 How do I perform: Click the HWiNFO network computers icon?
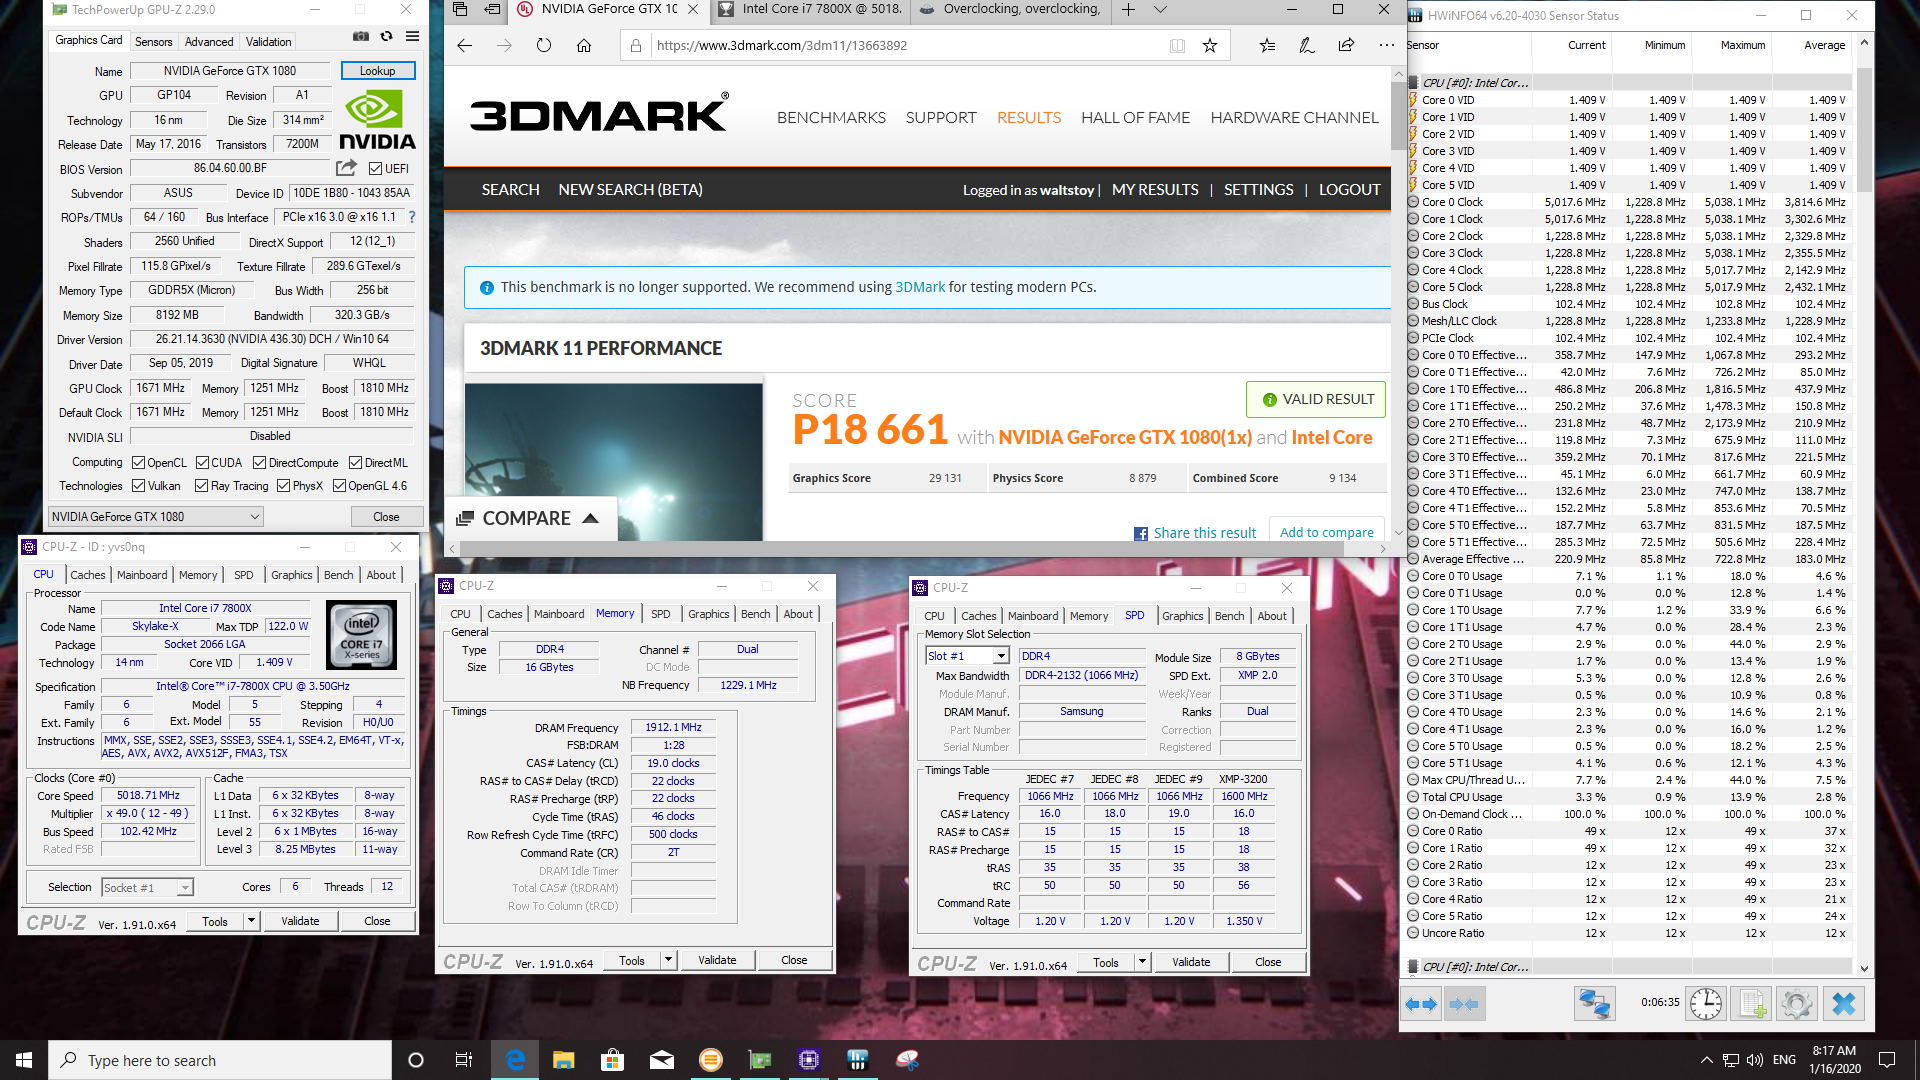click(x=1594, y=1004)
